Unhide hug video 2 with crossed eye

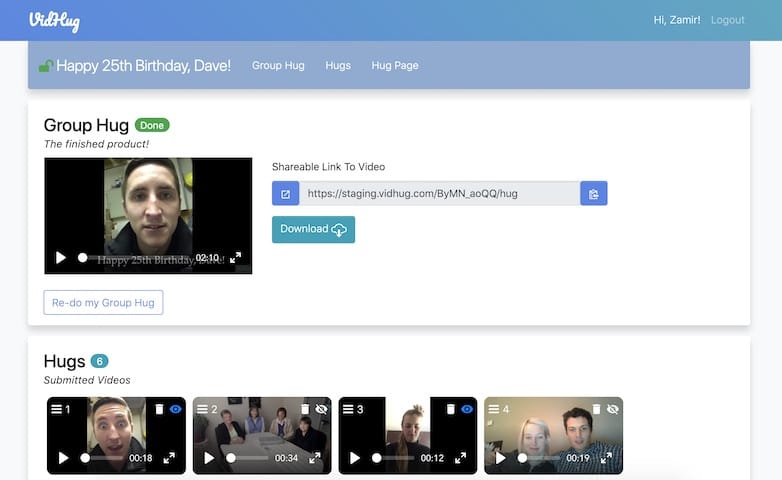tap(321, 409)
